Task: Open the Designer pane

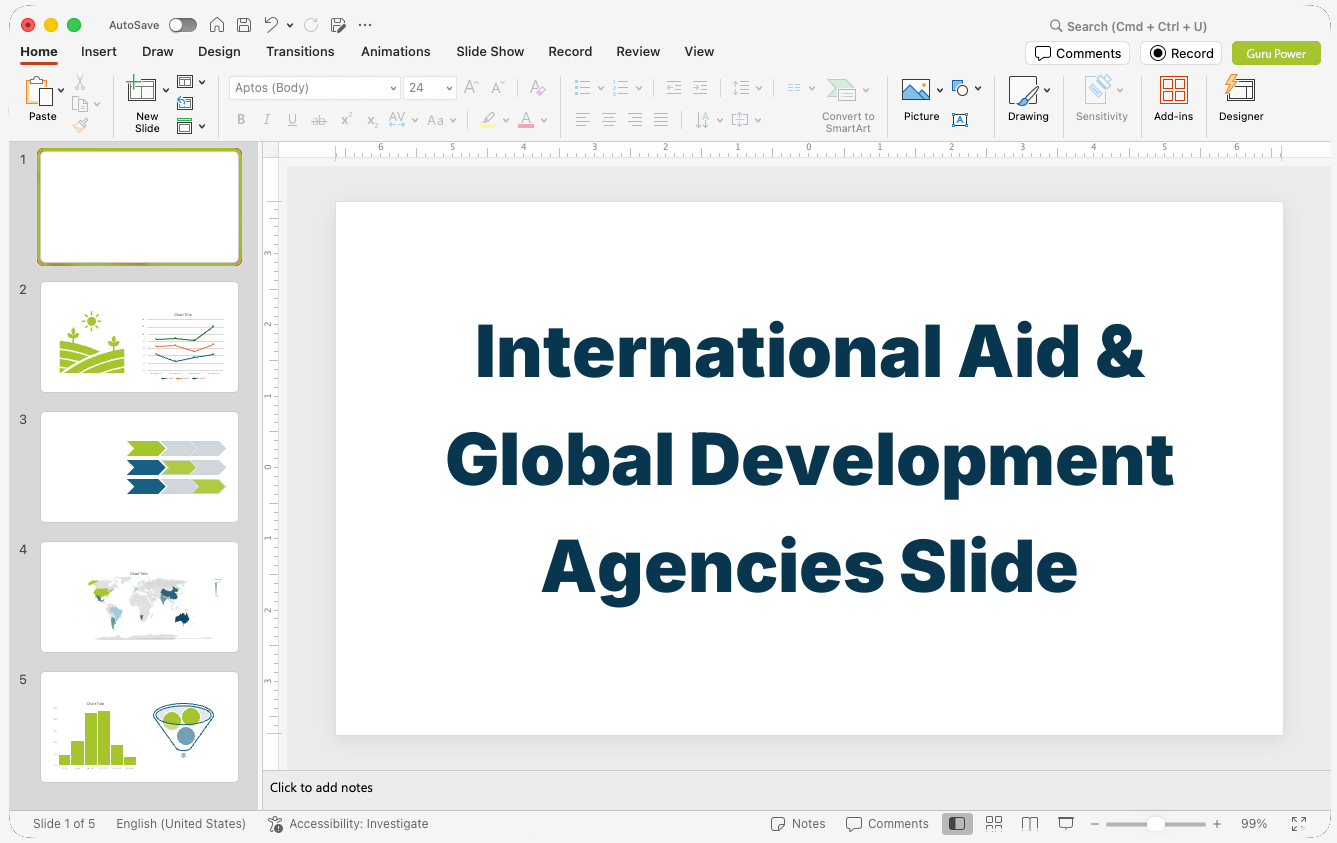Action: 1241,100
